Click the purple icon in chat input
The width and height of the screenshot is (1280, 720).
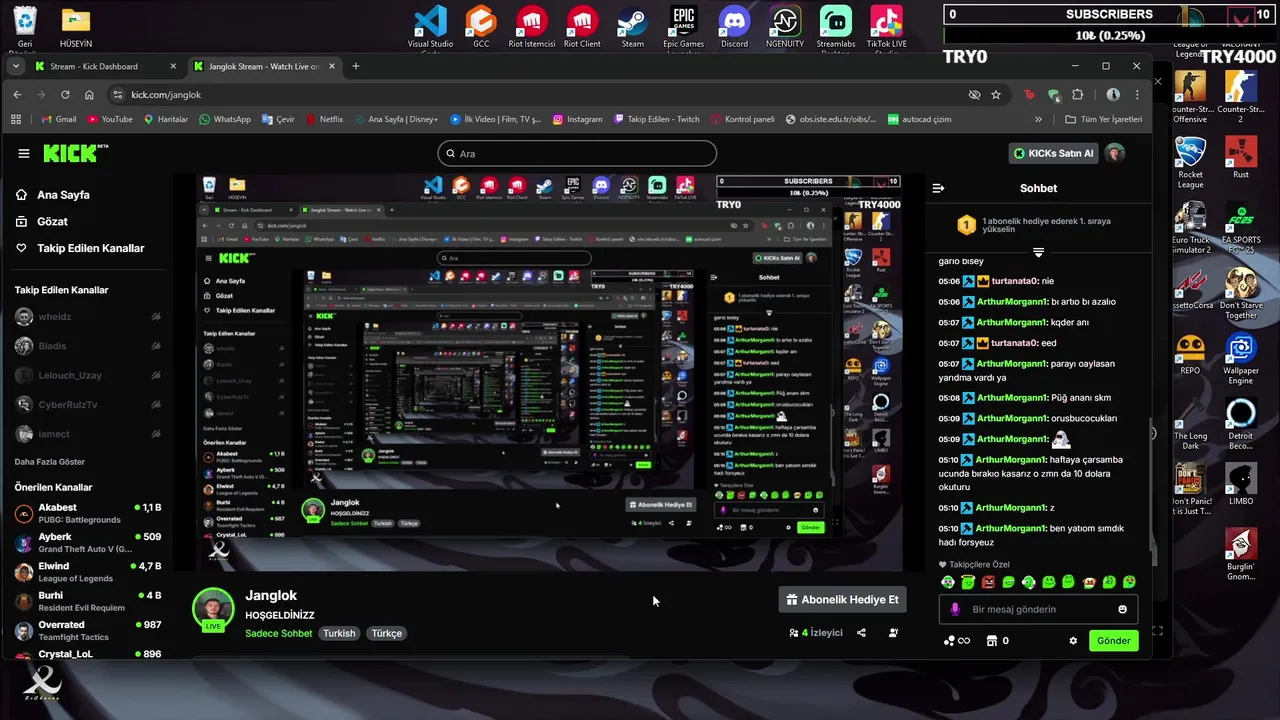[x=955, y=609]
